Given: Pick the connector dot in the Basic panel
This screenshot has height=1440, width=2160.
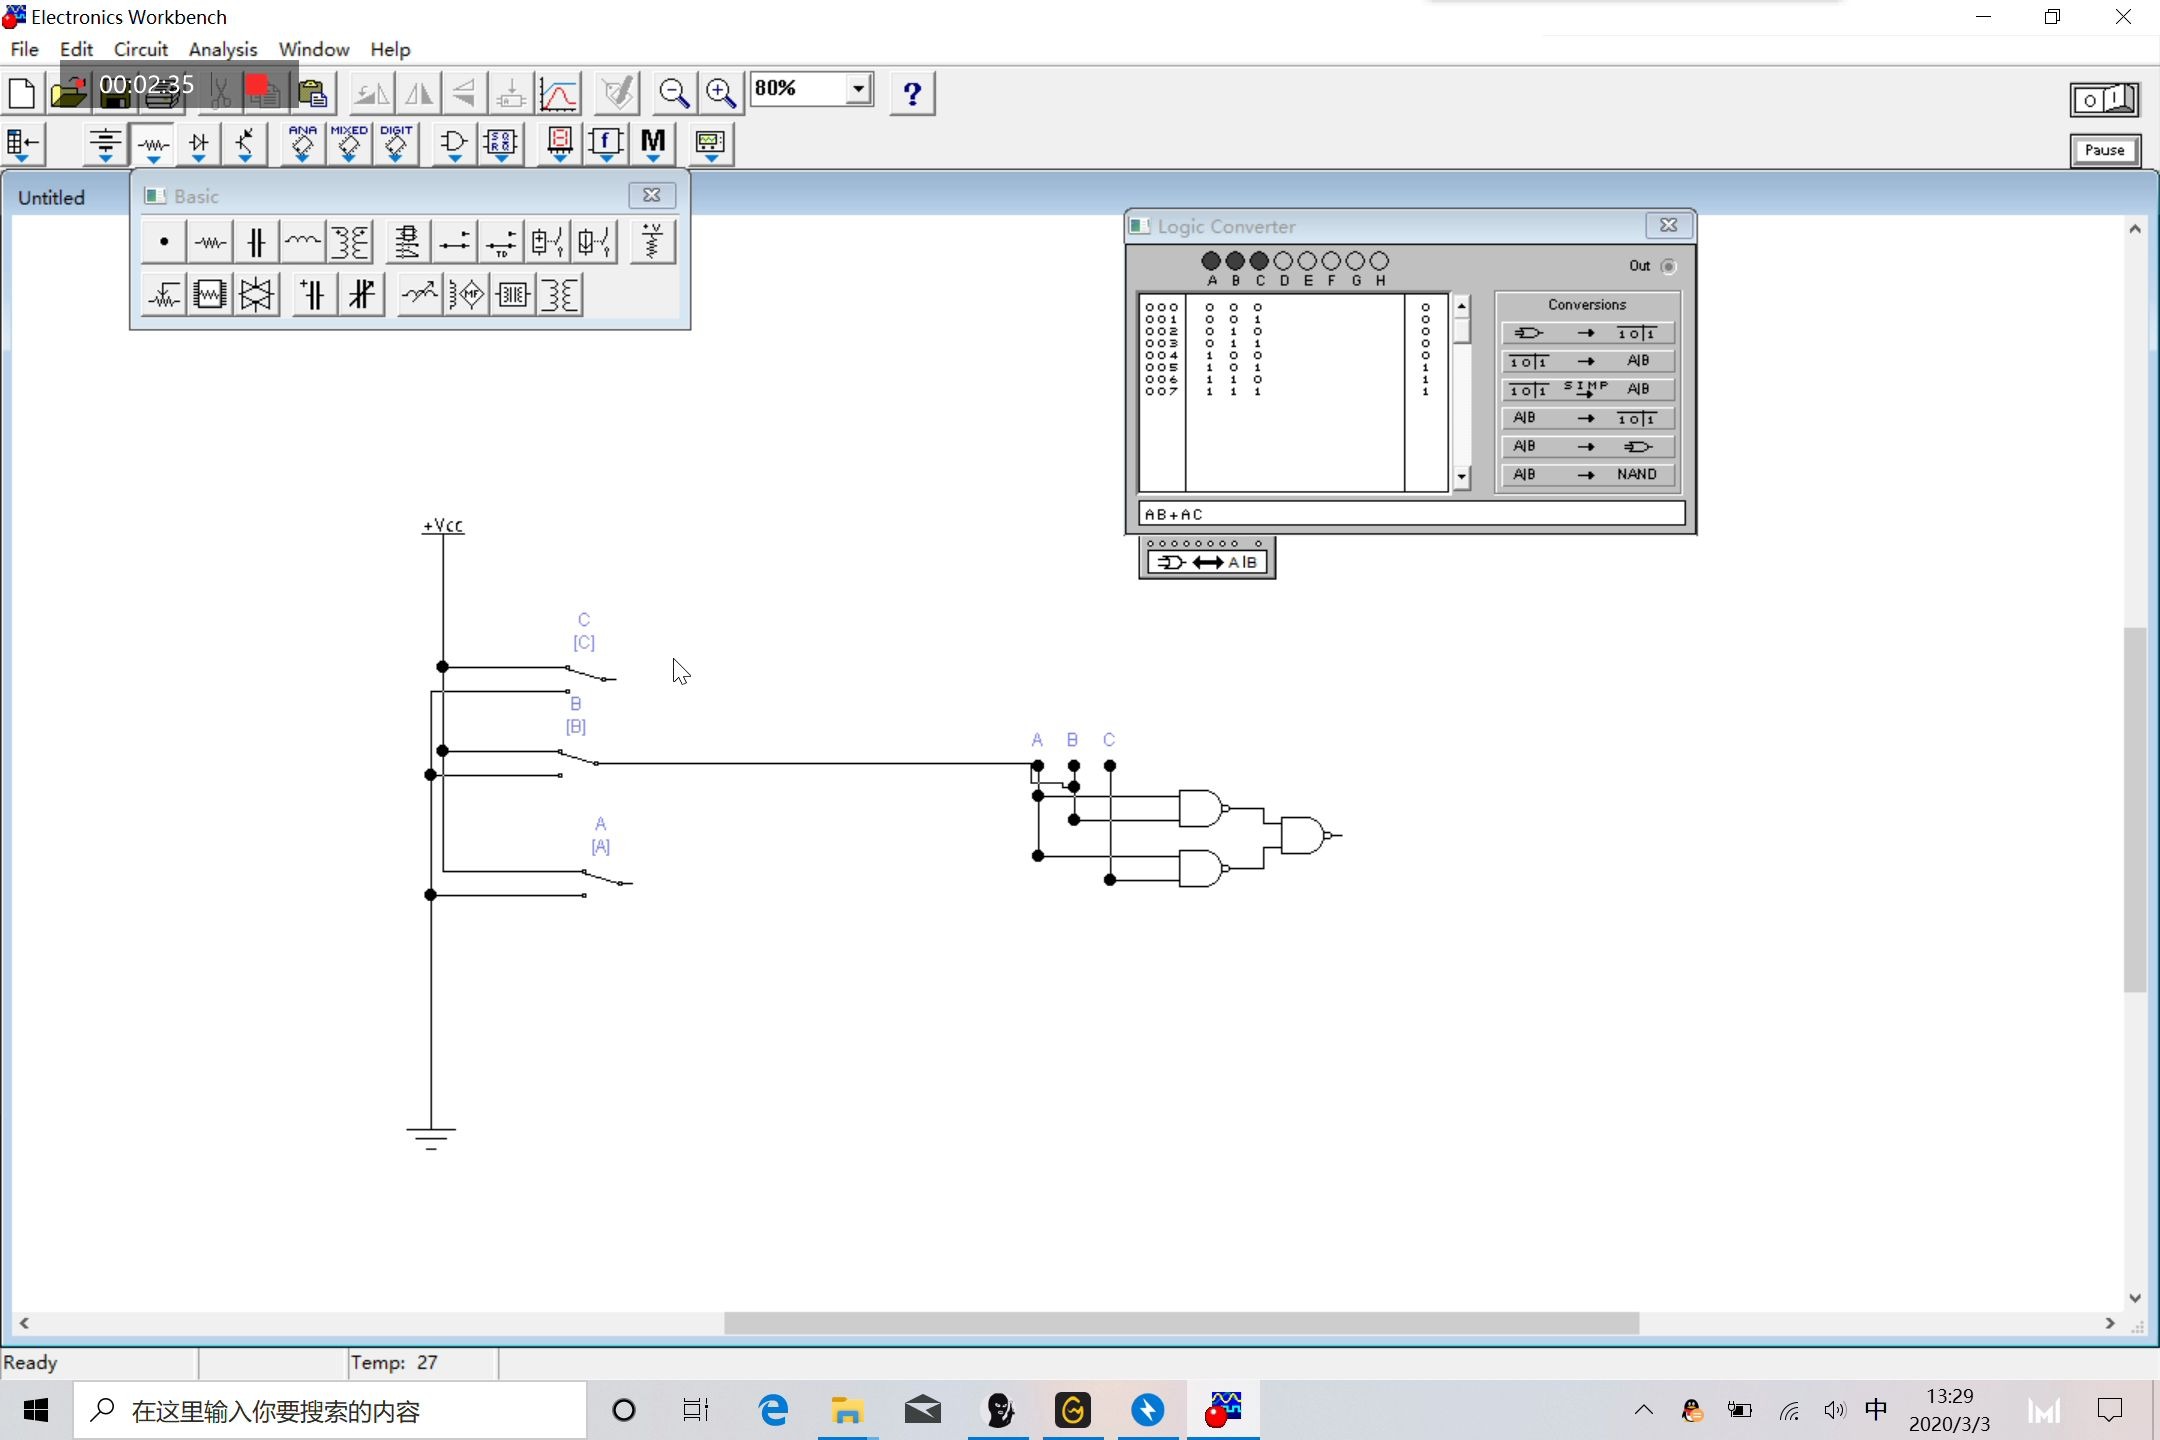Looking at the screenshot, I should coord(164,242).
